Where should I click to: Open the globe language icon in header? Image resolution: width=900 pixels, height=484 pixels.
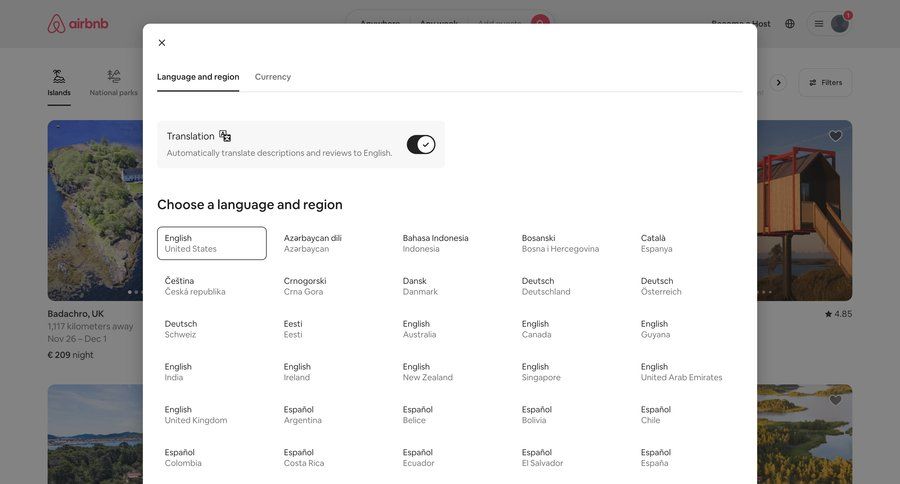click(x=790, y=24)
